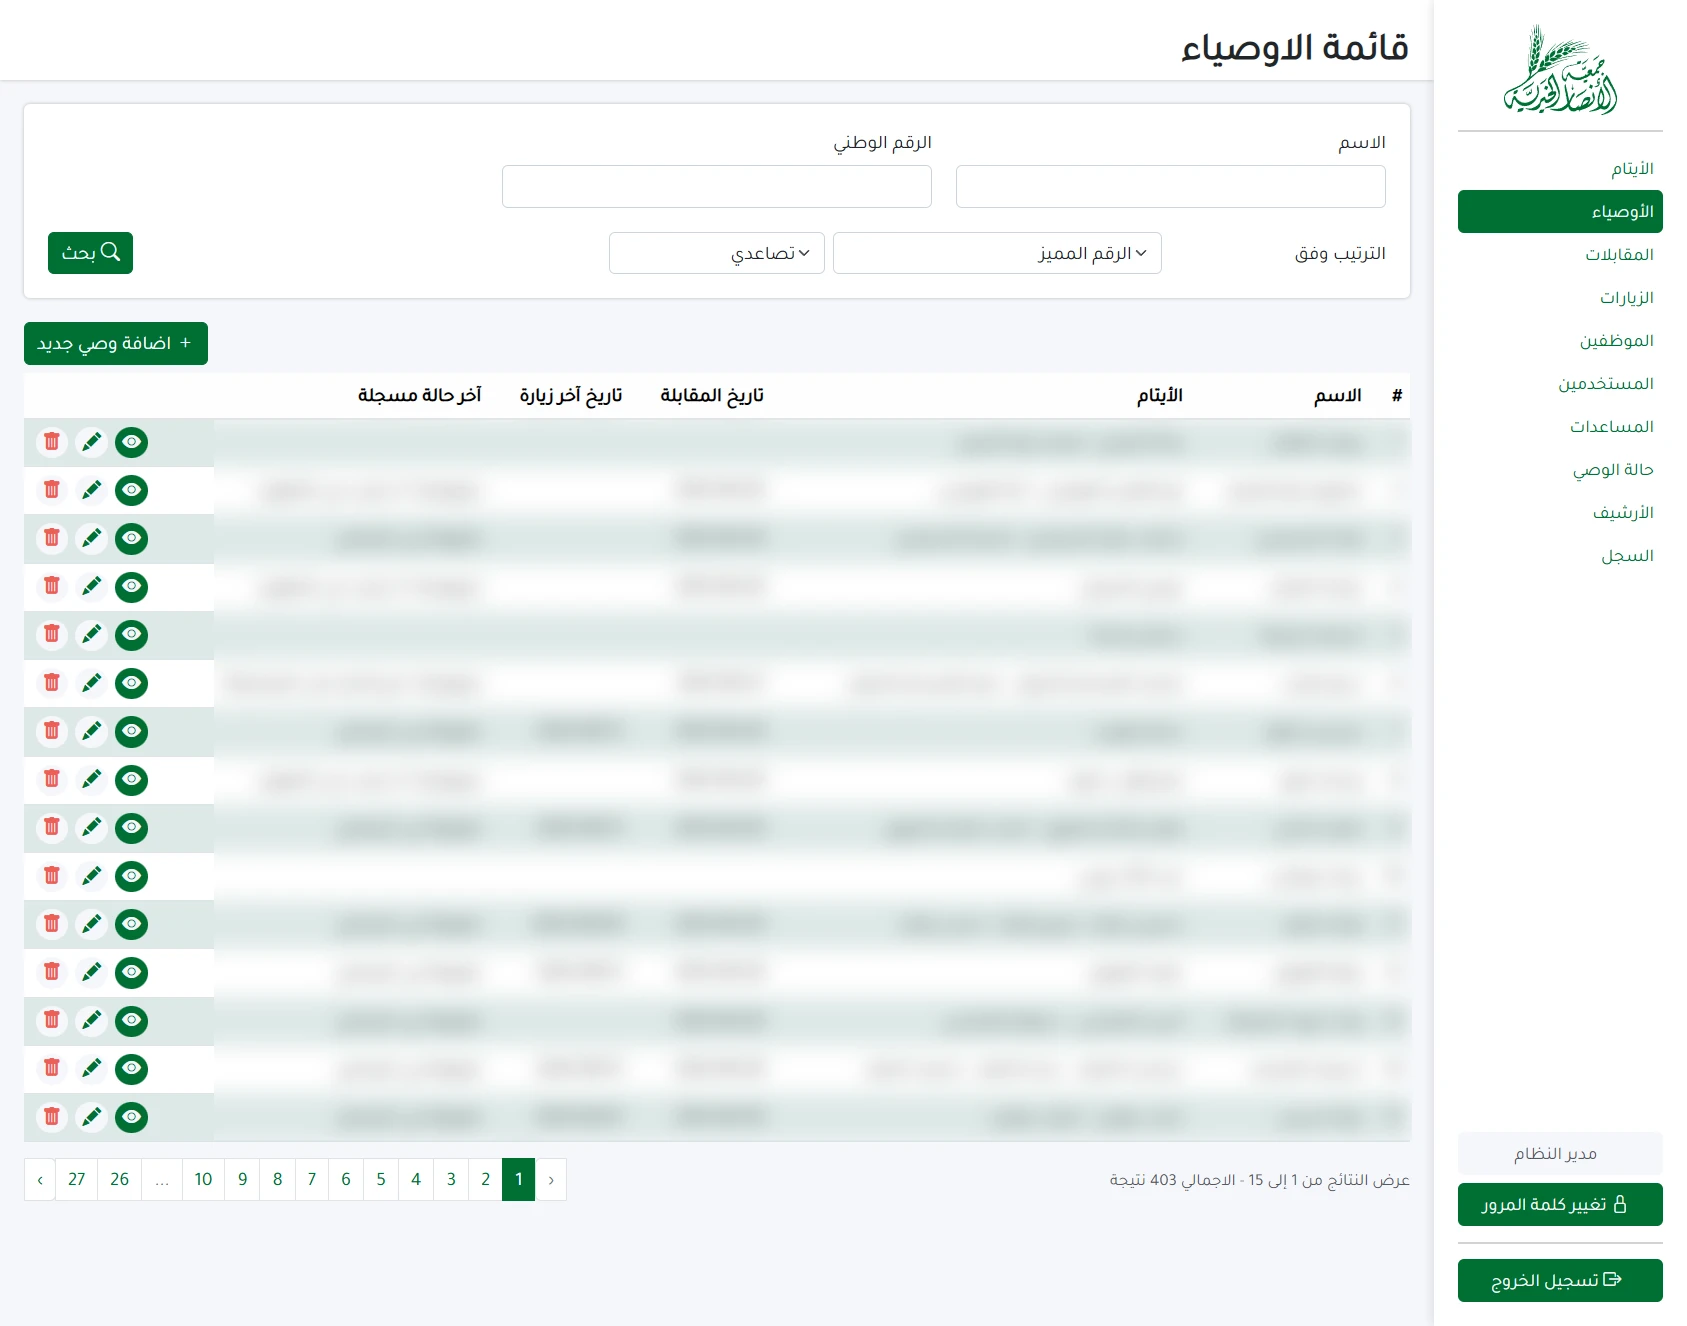This screenshot has height=1326, width=1687.
Task: Click the مدير النظام user label
Action: (1560, 1154)
